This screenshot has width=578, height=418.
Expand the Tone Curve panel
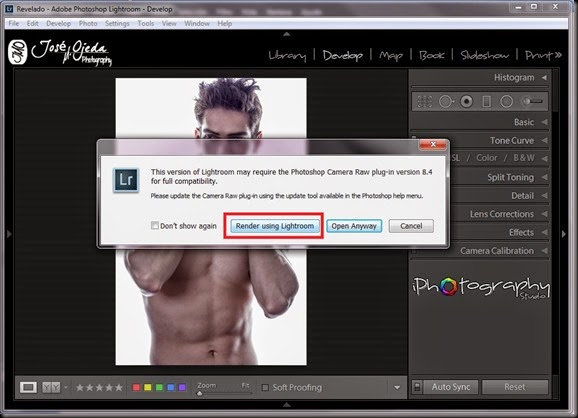coord(544,140)
